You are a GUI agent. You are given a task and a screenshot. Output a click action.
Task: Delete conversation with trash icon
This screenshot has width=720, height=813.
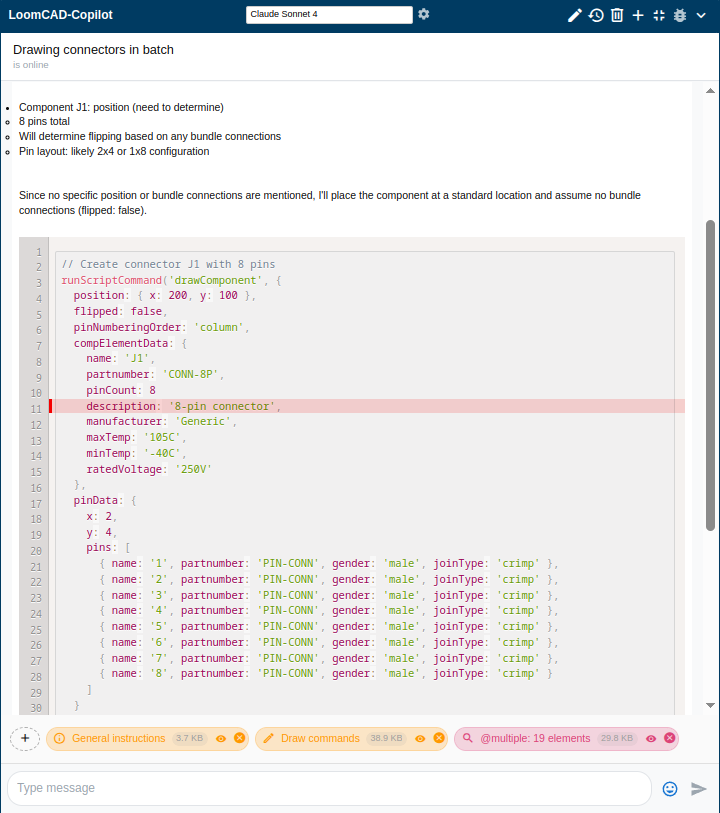point(617,16)
